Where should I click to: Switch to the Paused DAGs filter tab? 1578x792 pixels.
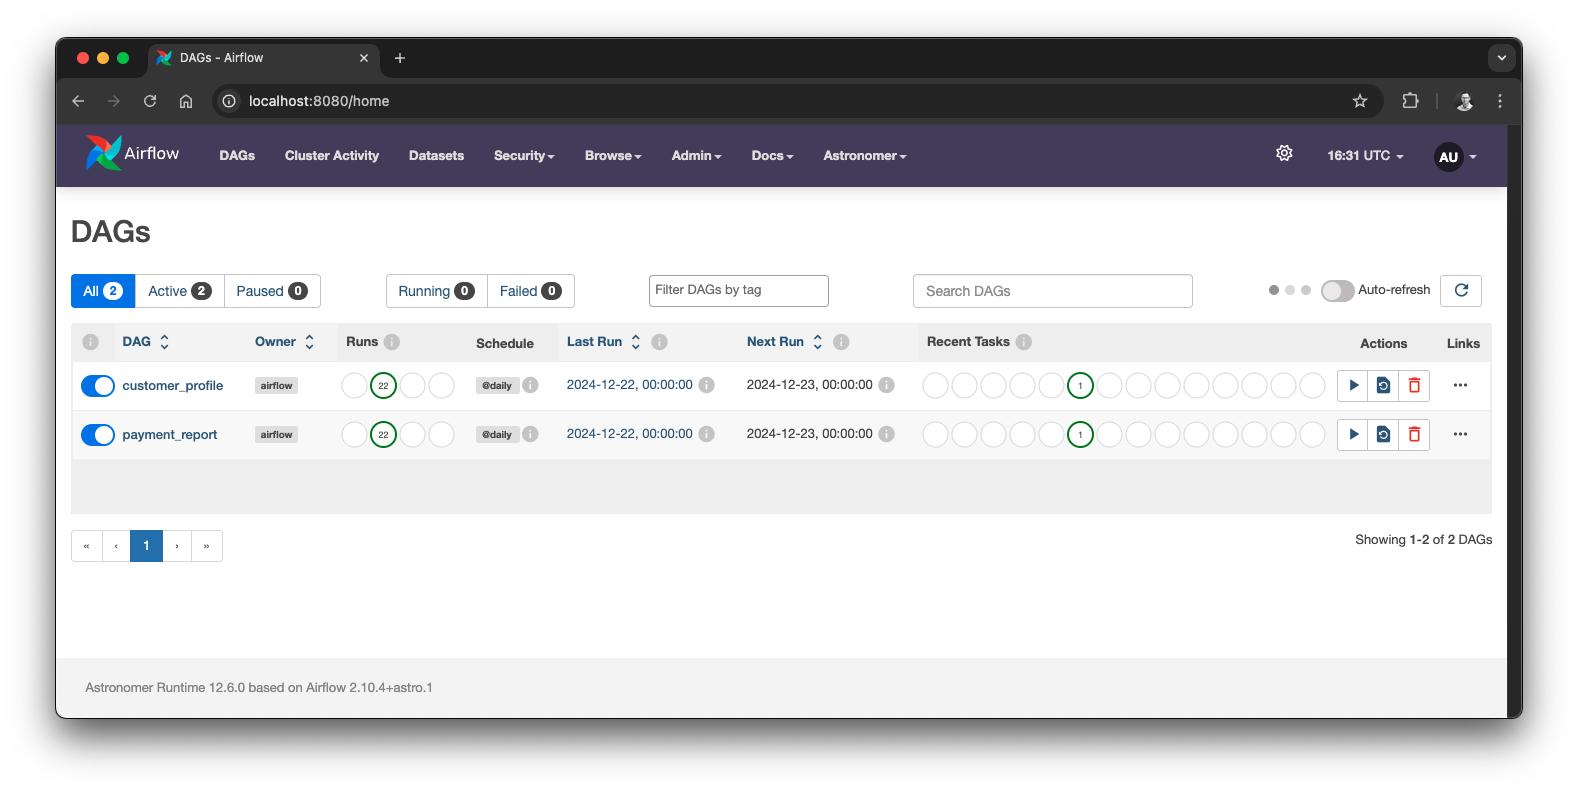tap(272, 291)
